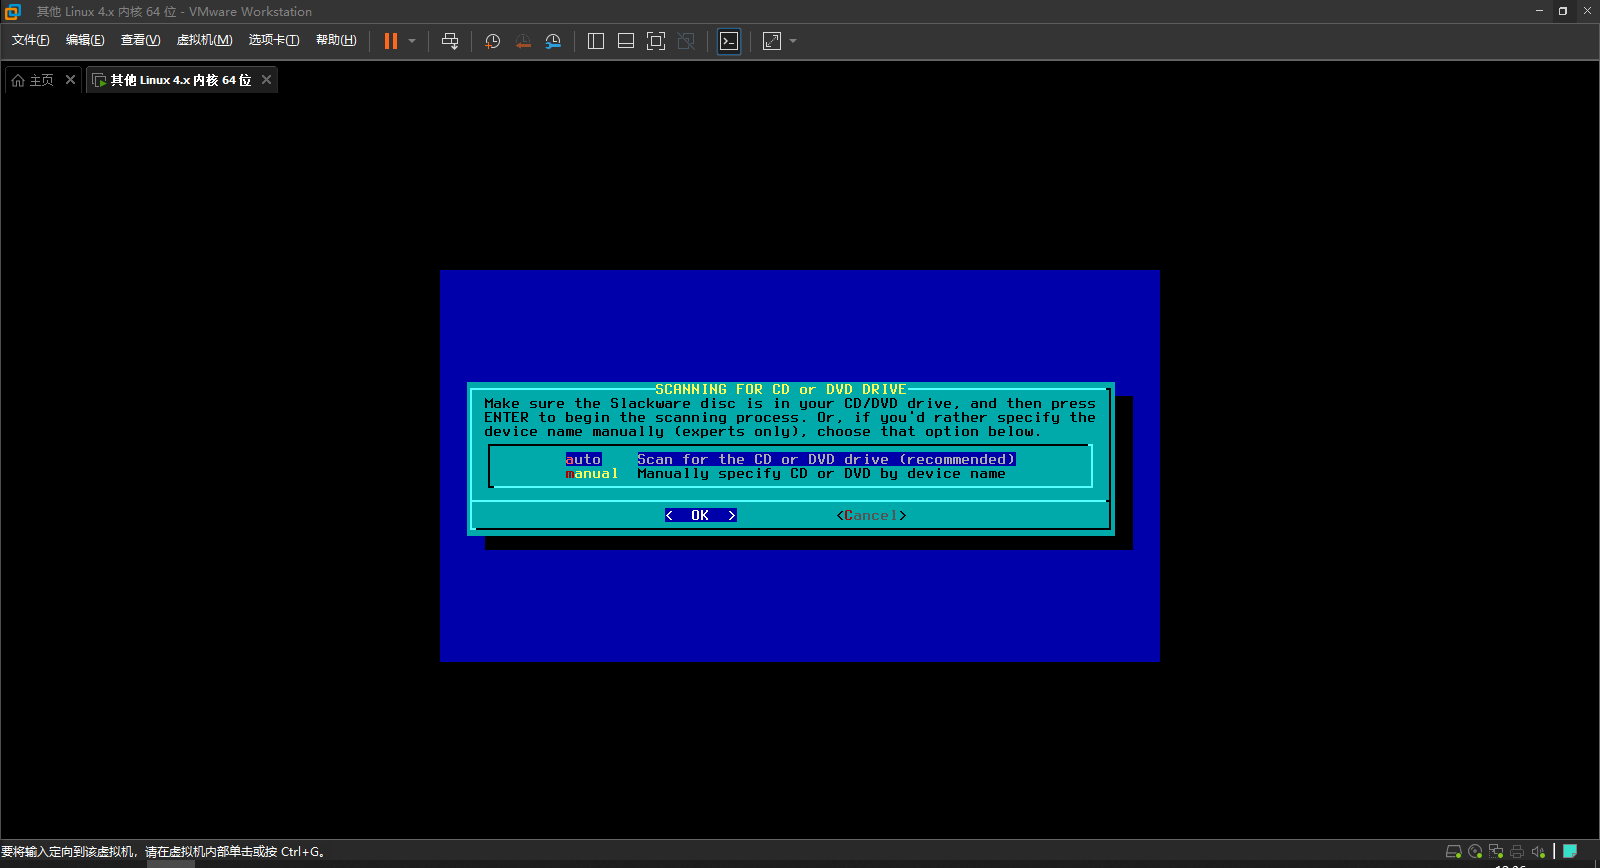Select the auto scan option in the installer

[790, 459]
